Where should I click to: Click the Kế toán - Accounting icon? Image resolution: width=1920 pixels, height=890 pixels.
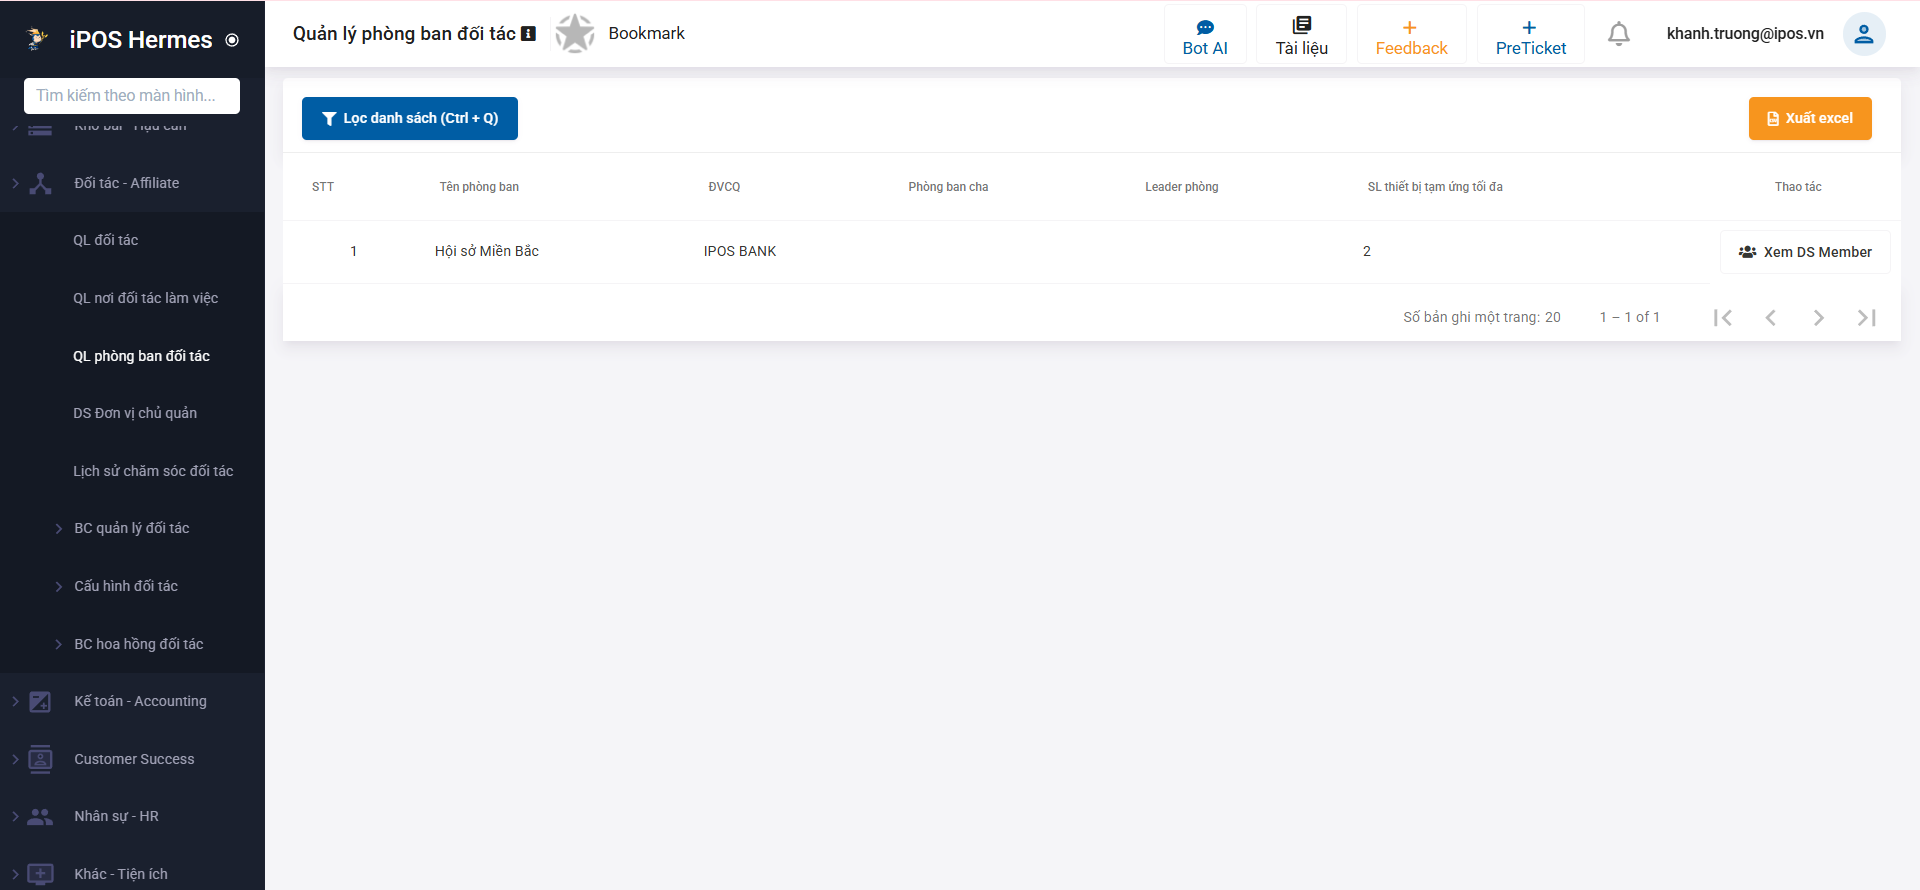point(40,701)
